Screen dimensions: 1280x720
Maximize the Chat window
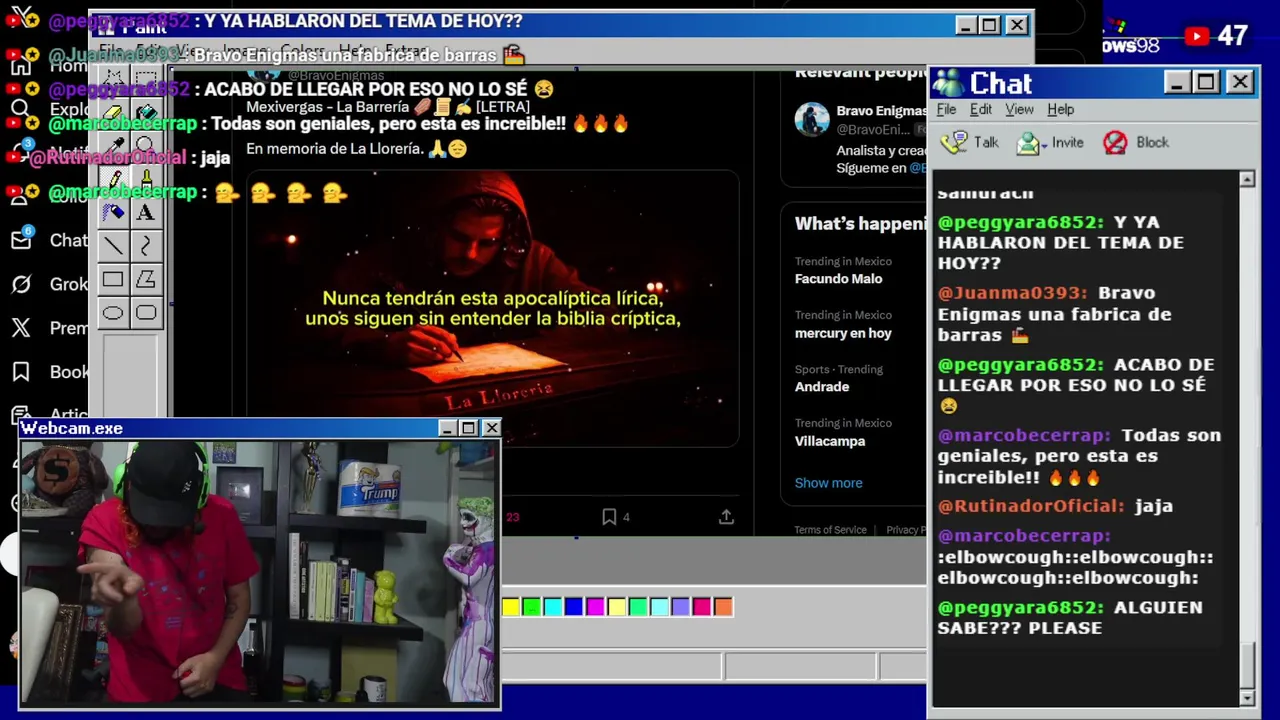[1206, 82]
